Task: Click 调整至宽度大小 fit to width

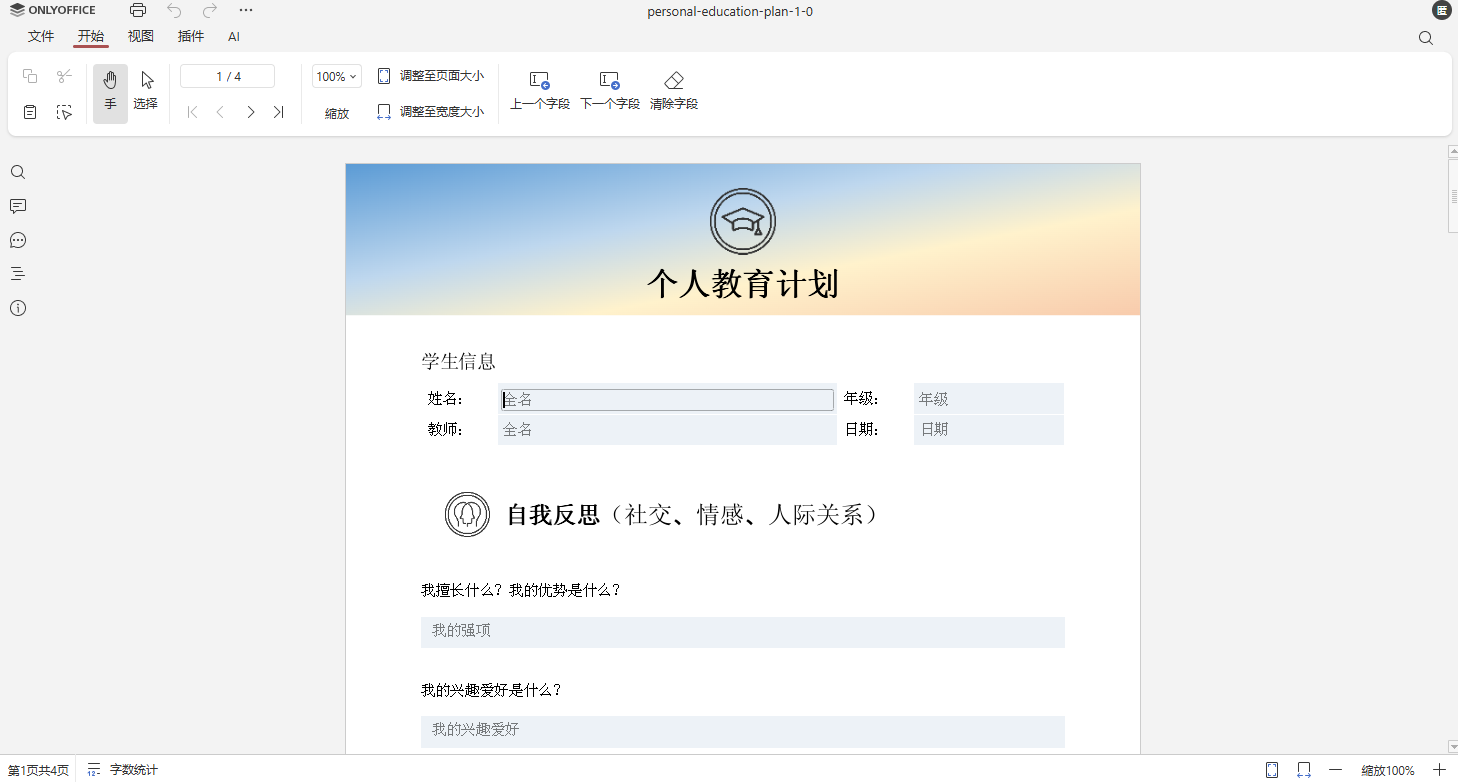Action: [430, 112]
